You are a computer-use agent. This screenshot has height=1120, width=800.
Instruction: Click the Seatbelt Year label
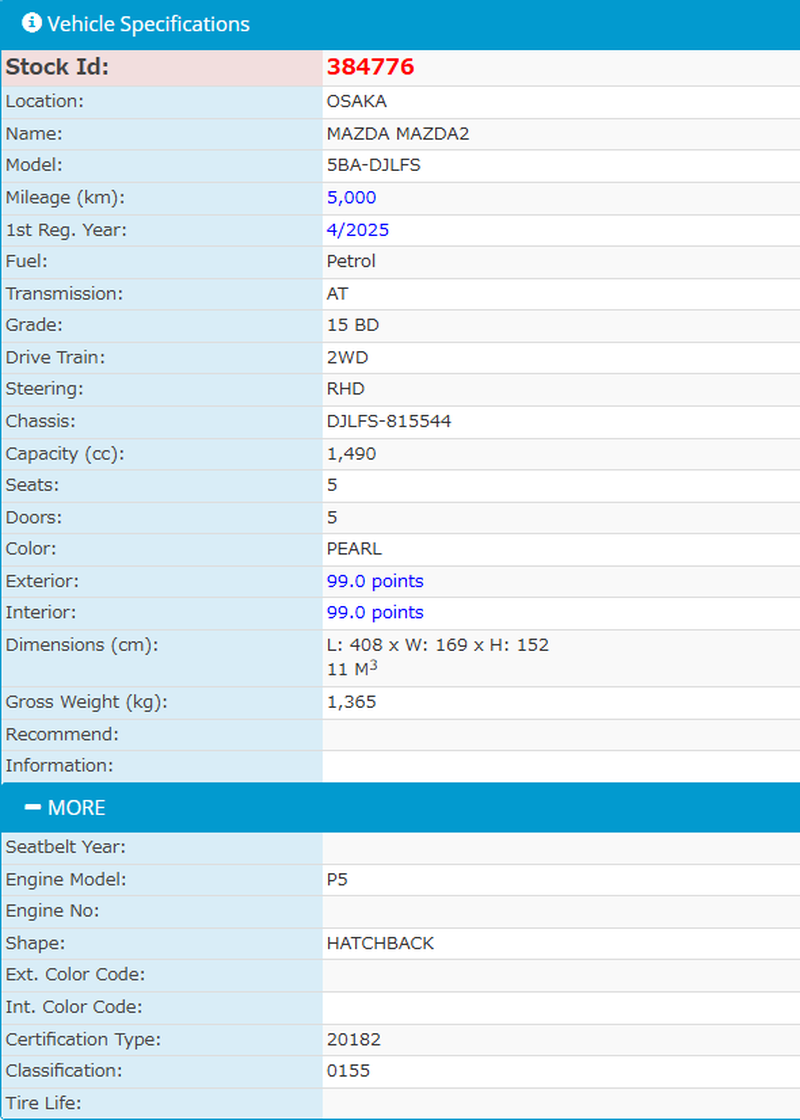(x=66, y=847)
